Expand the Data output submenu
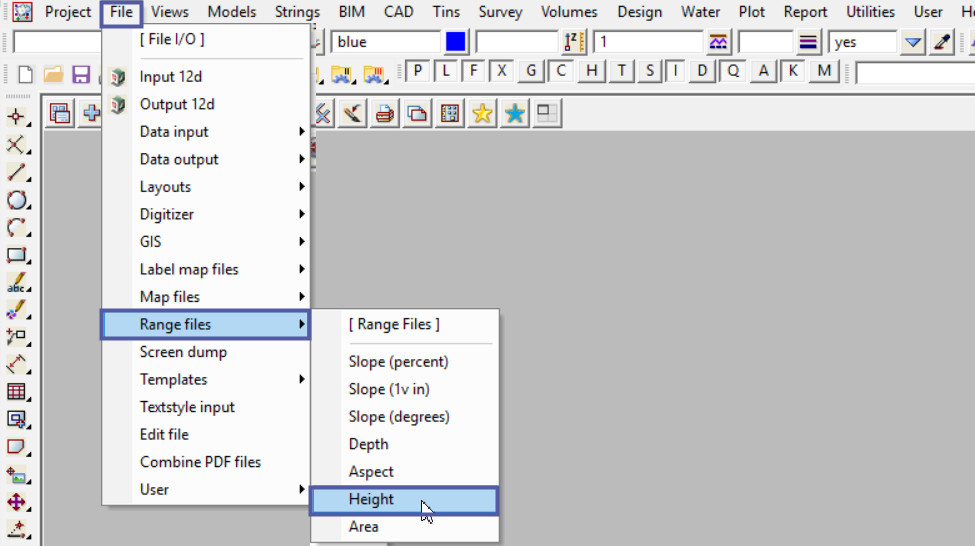The height and width of the screenshot is (546, 975). coord(206,159)
